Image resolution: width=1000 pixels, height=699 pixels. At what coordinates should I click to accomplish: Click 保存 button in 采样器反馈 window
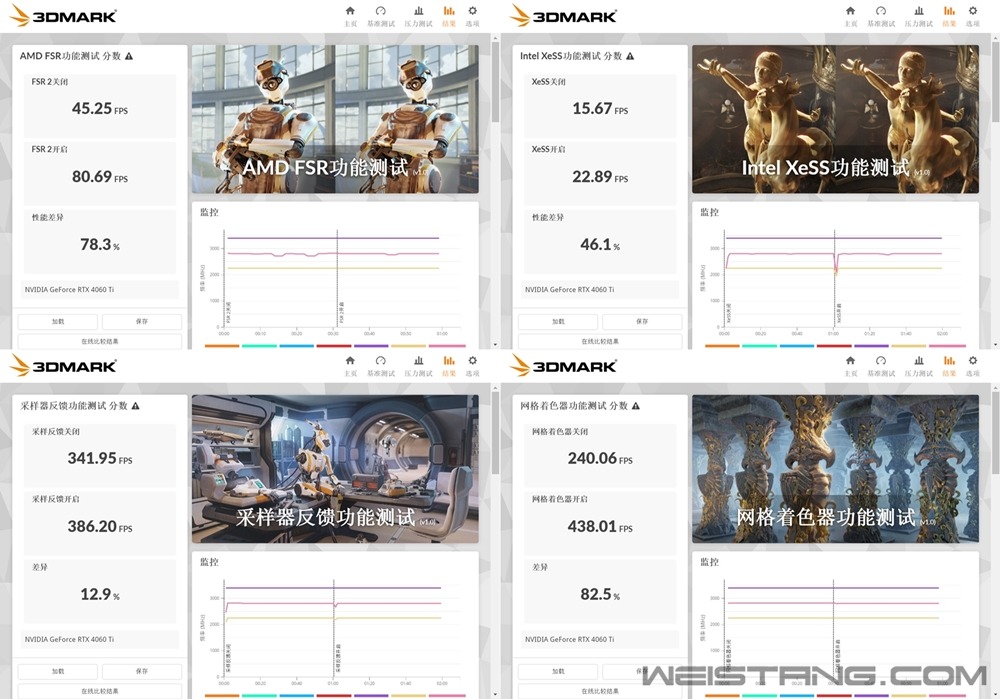tap(142, 671)
